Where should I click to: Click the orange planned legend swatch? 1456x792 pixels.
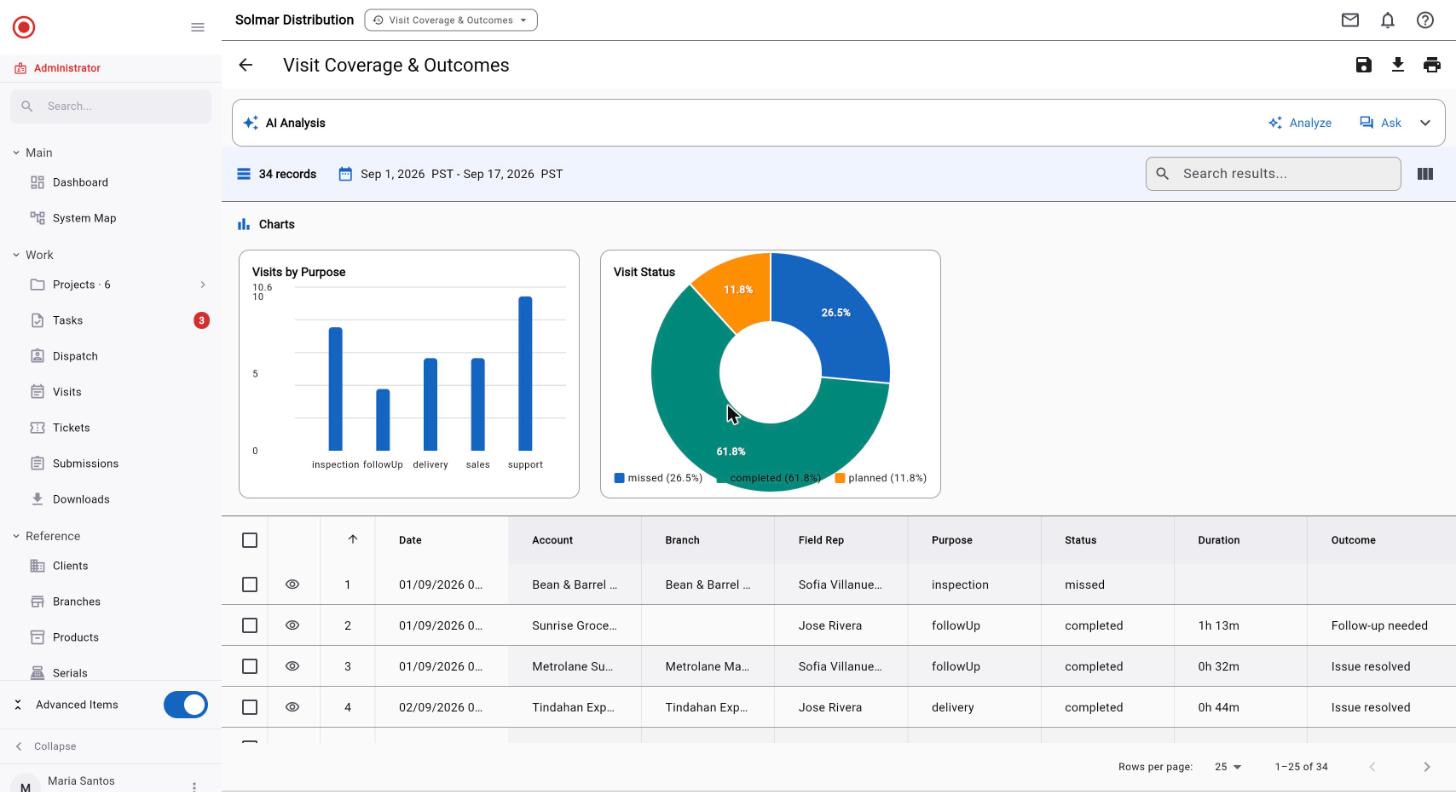[x=840, y=478]
